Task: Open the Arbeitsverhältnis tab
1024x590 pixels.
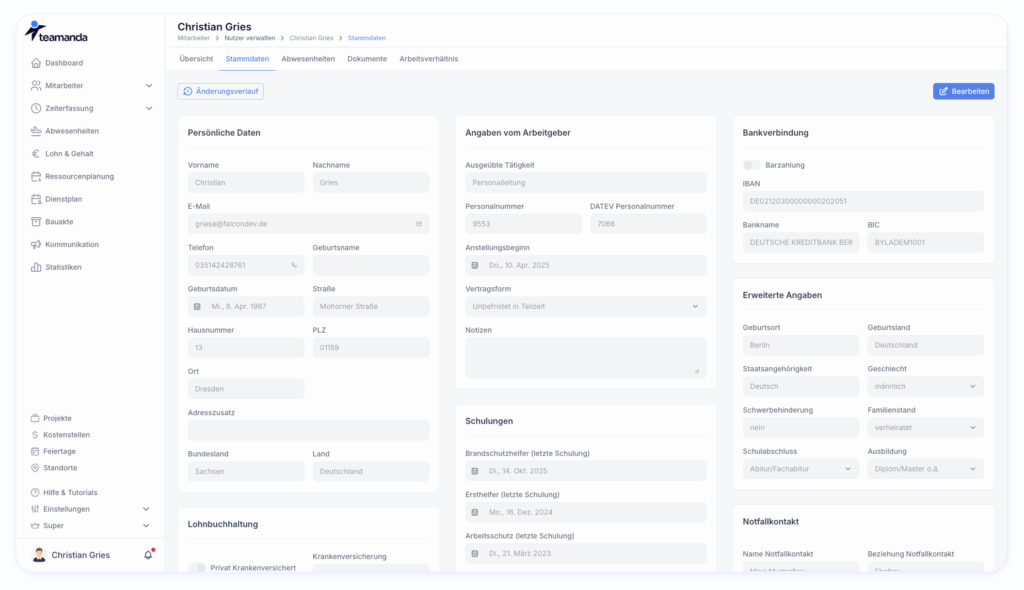Action: (428, 59)
